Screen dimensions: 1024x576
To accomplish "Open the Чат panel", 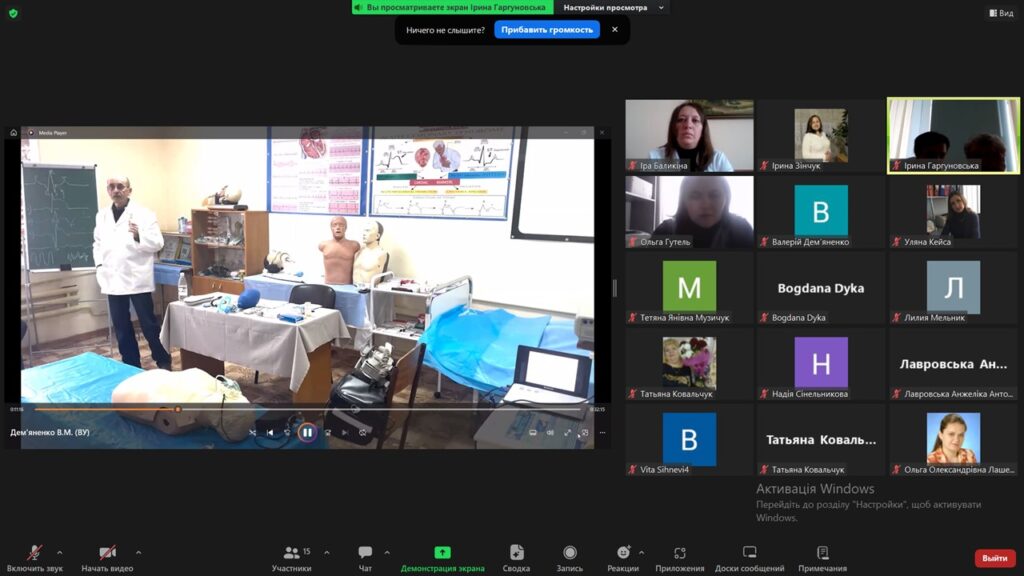I will [365, 555].
